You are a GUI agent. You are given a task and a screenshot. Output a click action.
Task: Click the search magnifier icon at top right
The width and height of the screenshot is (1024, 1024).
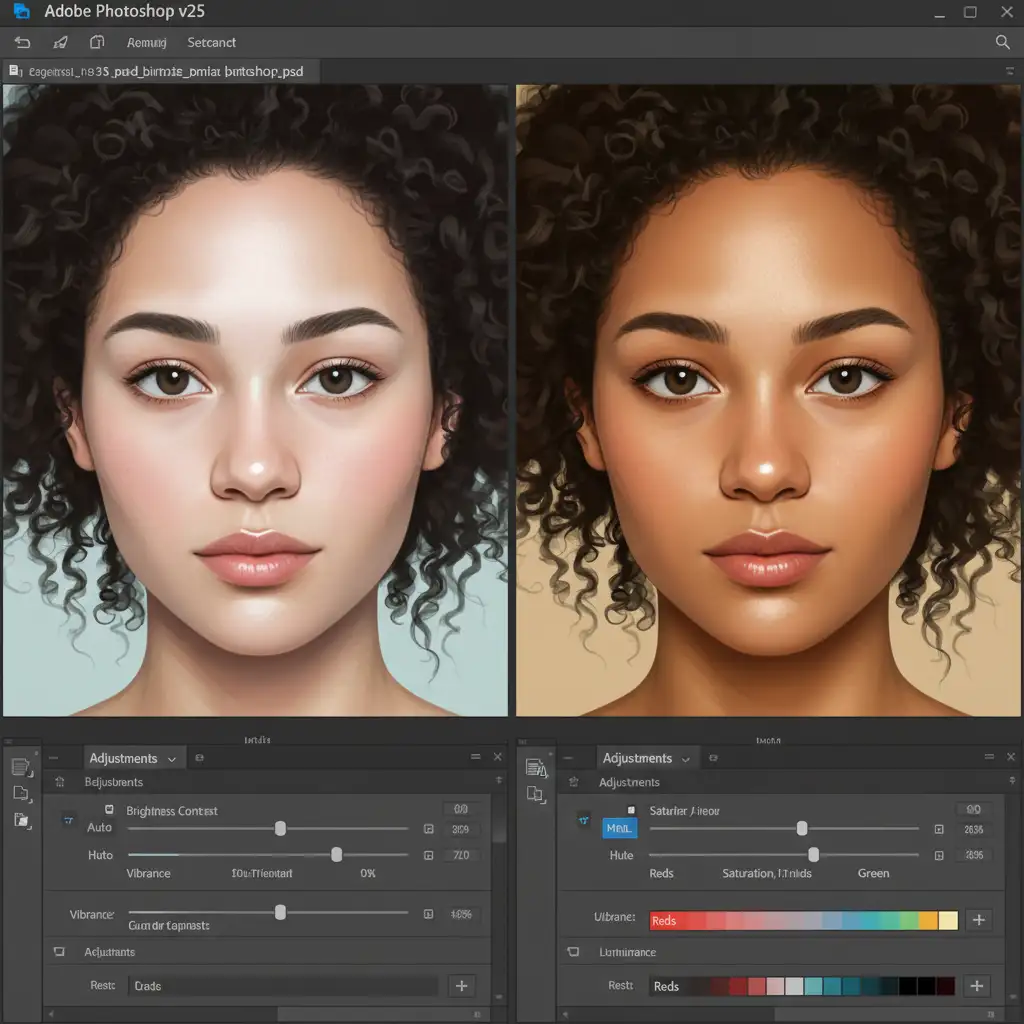(1002, 42)
